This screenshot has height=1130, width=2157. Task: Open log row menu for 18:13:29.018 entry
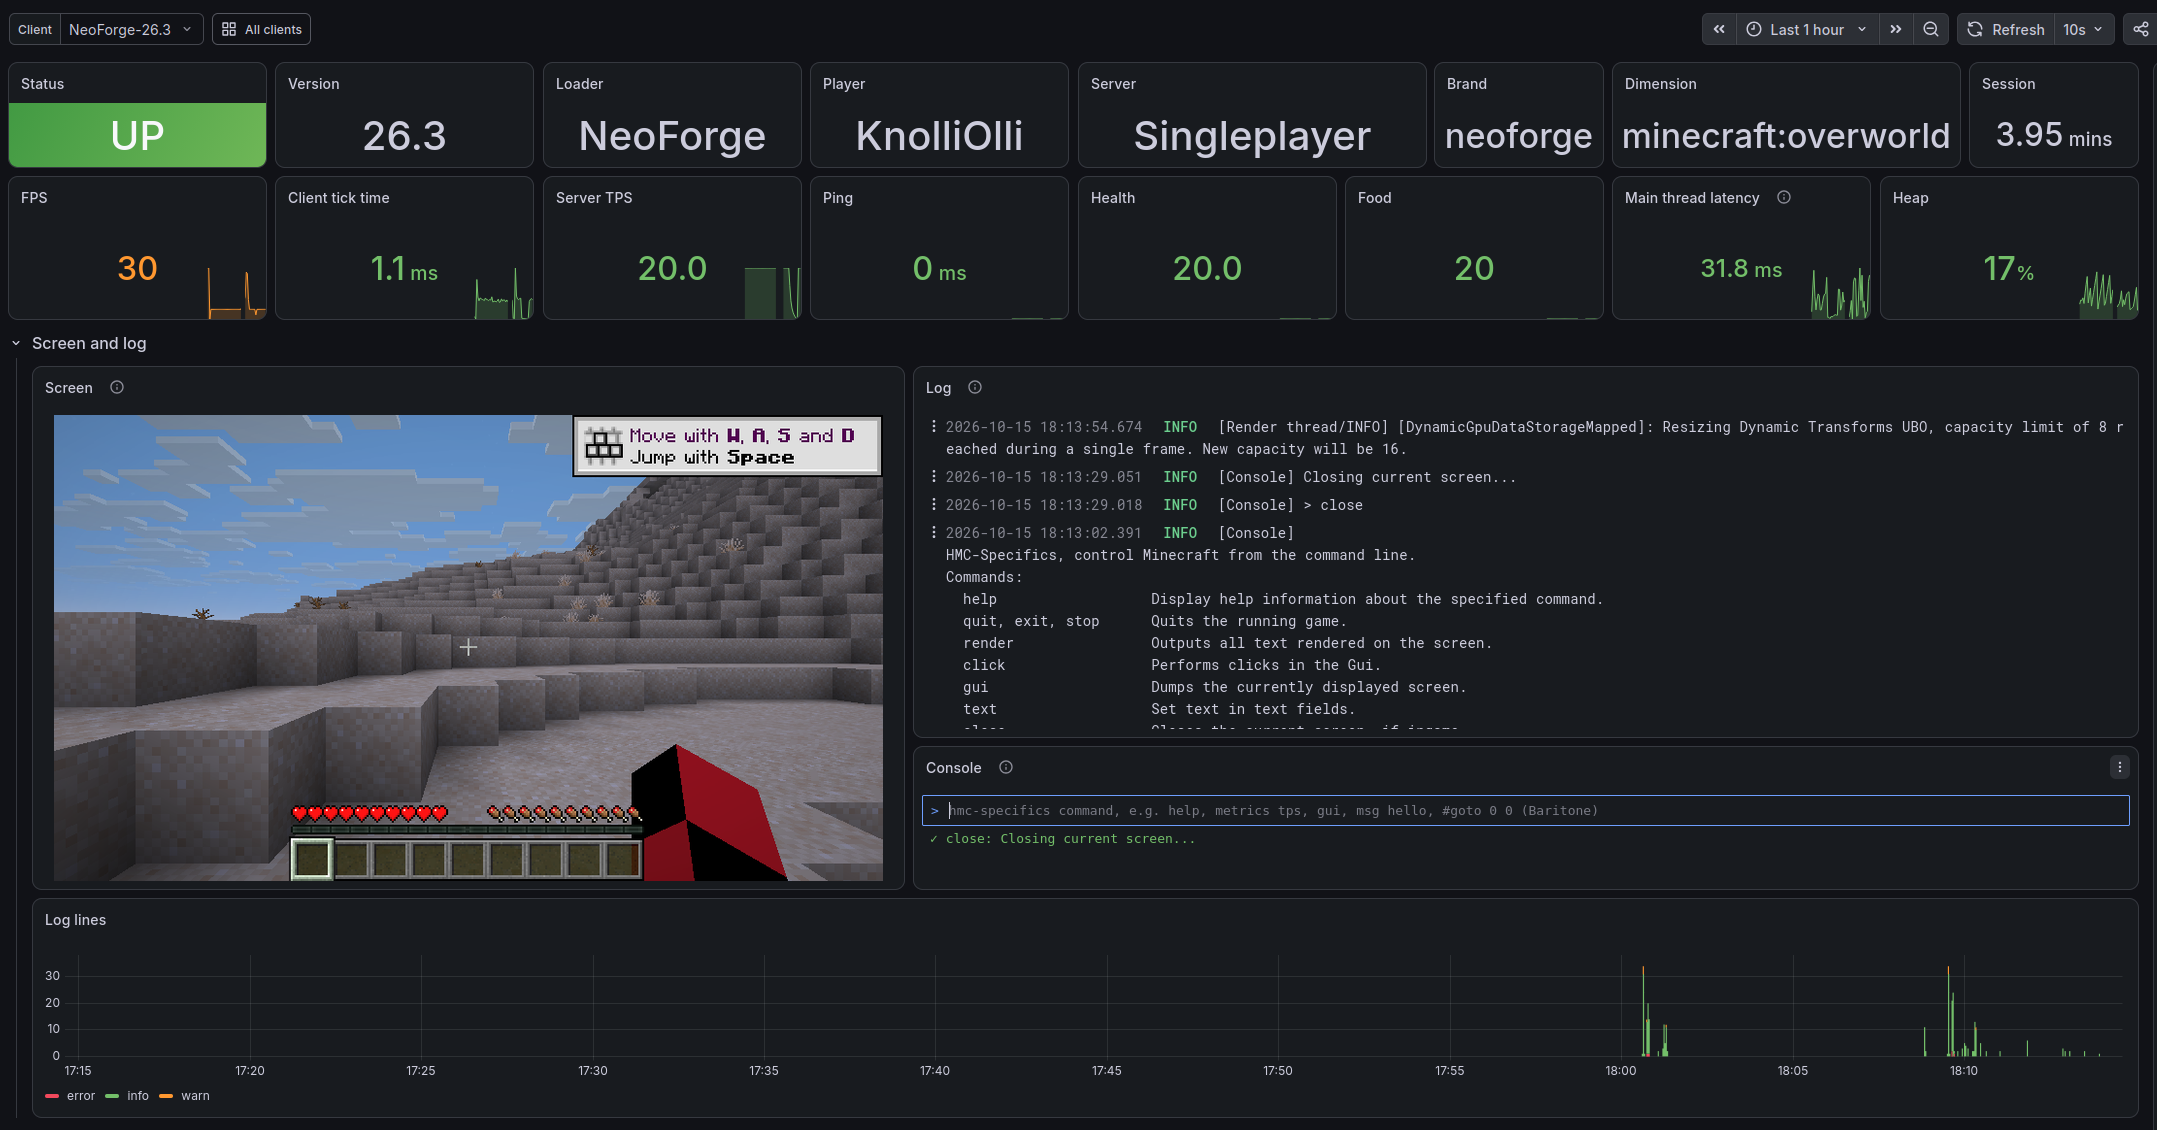[x=934, y=505]
